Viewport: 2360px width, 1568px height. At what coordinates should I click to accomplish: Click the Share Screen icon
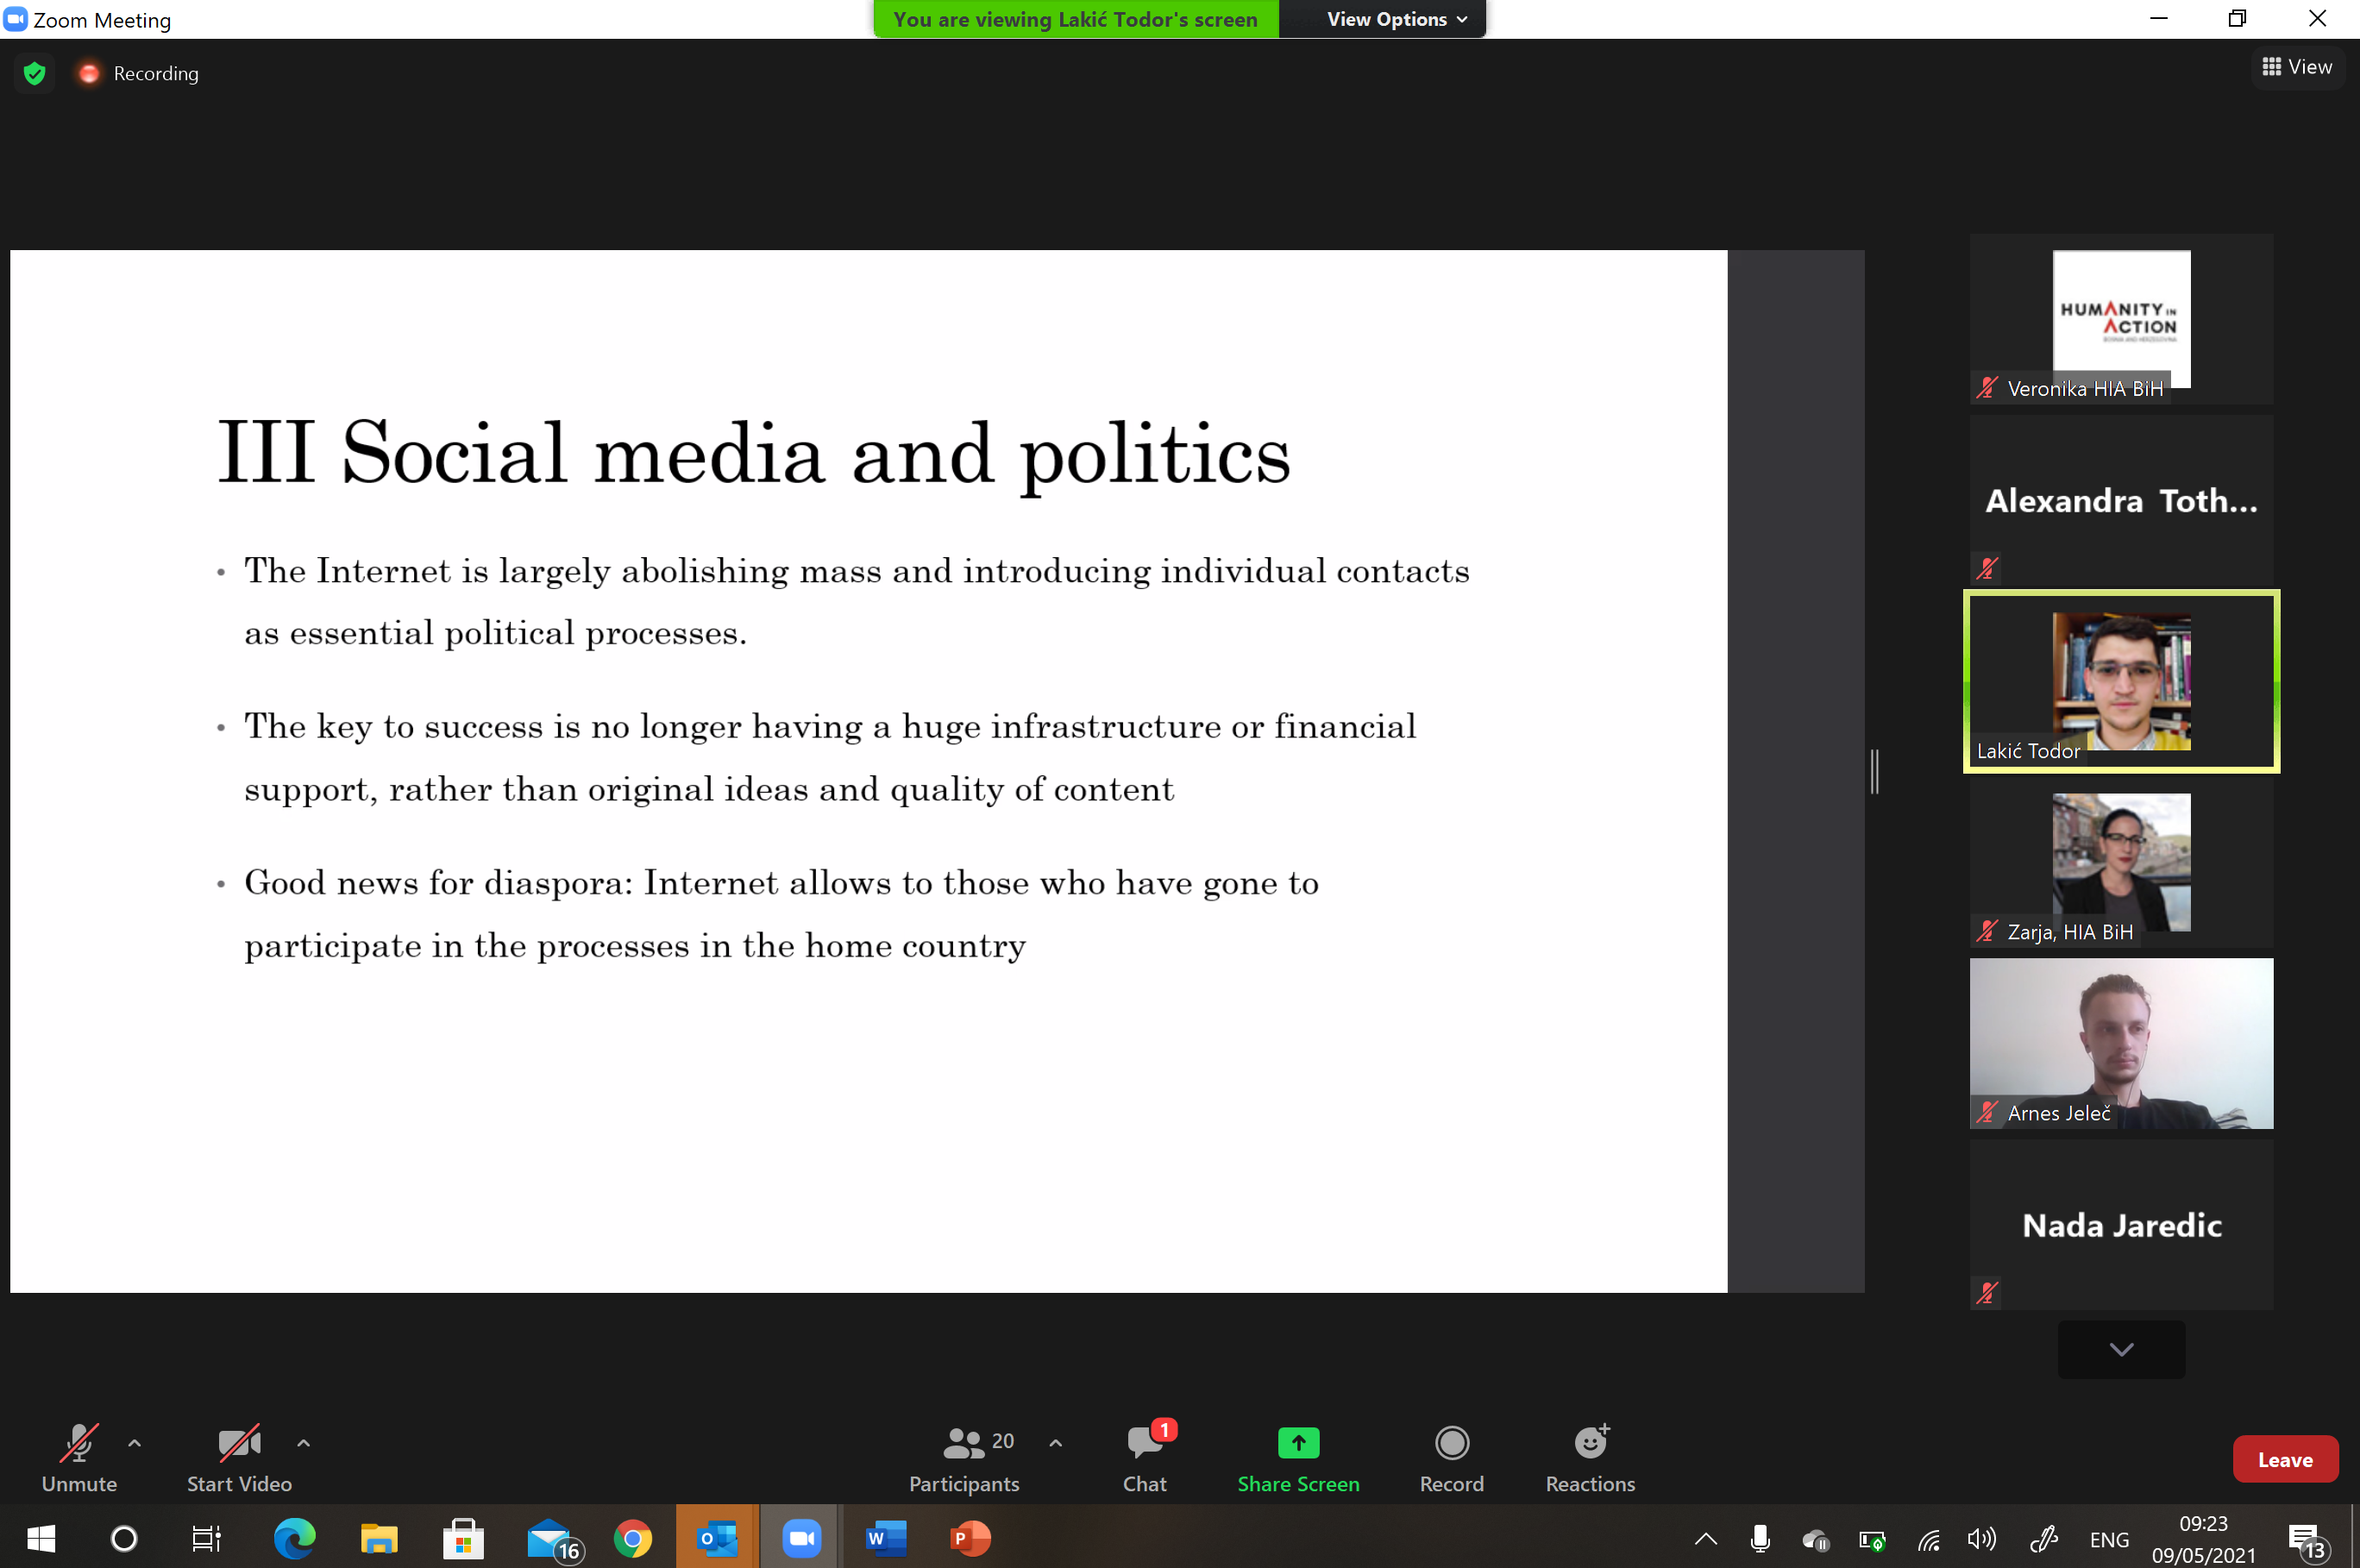[x=1298, y=1442]
